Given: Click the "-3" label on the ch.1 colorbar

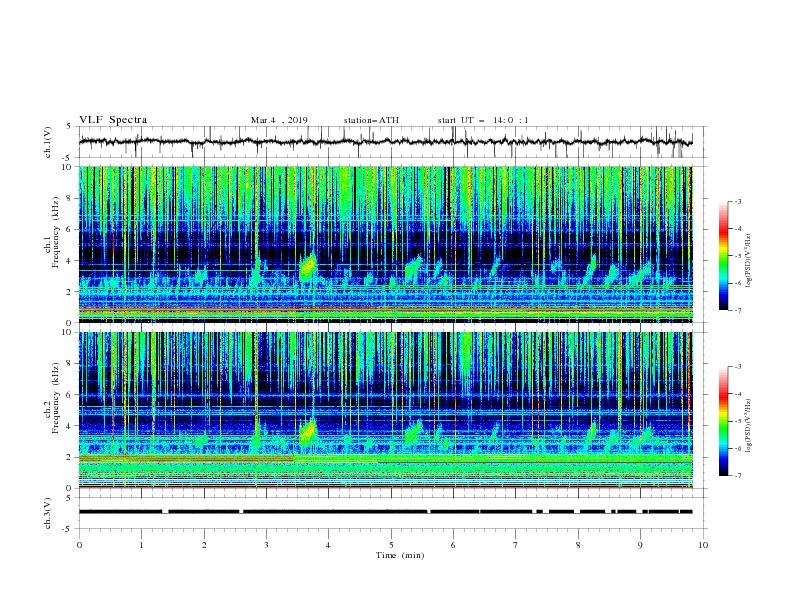Looking at the screenshot, I should point(737,201).
